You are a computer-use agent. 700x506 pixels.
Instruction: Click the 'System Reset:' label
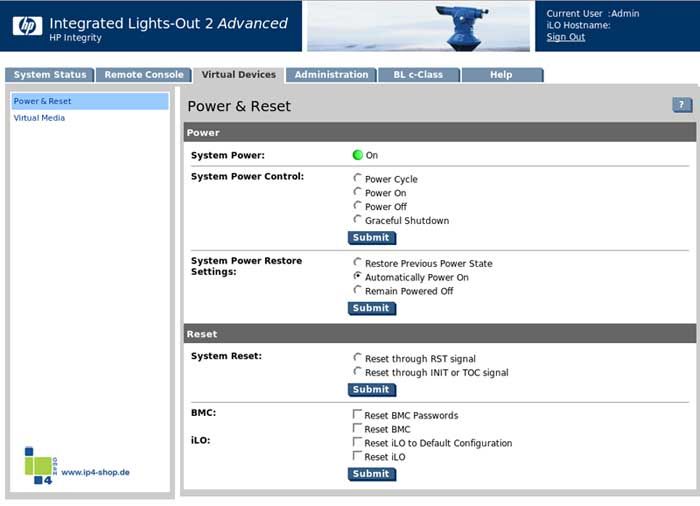tap(226, 356)
